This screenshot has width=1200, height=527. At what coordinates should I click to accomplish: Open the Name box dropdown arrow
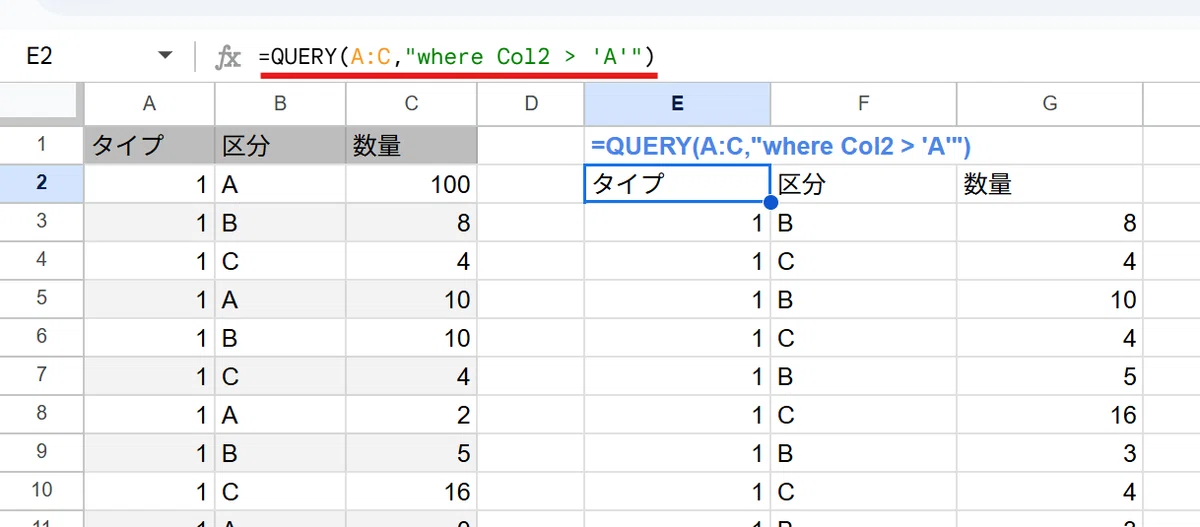(x=166, y=57)
